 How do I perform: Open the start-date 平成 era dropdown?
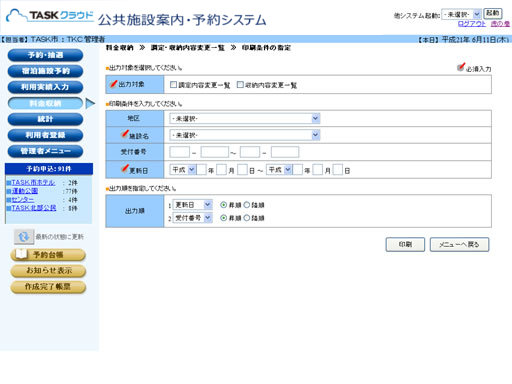tap(183, 170)
